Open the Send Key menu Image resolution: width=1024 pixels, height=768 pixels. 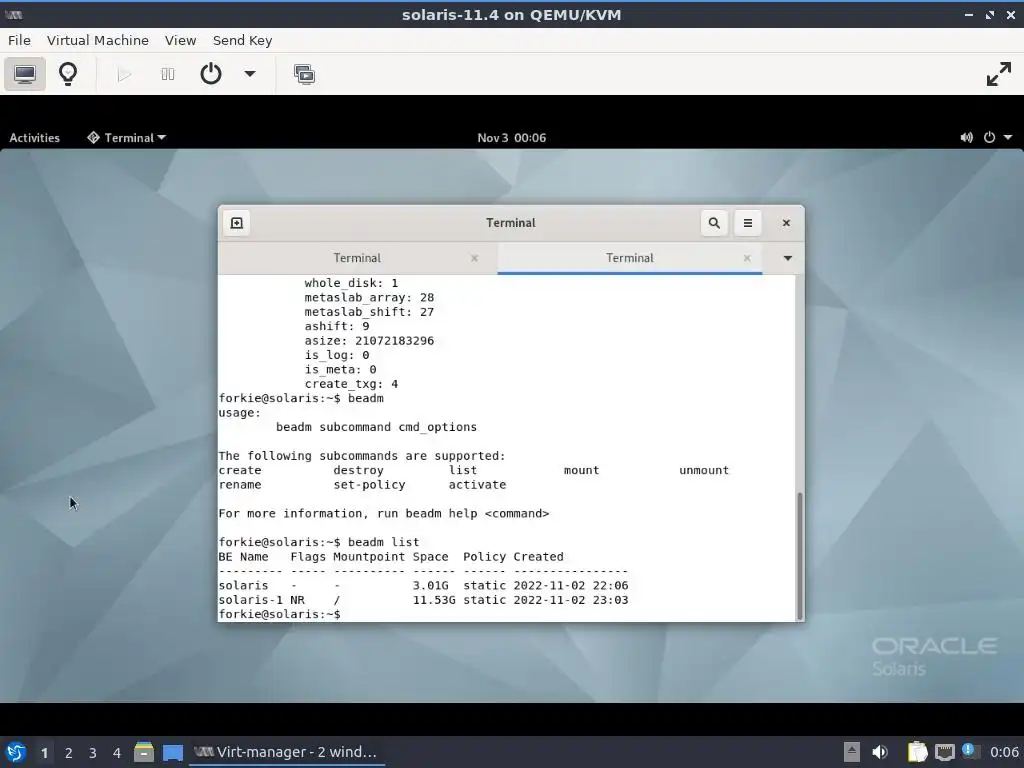(x=242, y=40)
